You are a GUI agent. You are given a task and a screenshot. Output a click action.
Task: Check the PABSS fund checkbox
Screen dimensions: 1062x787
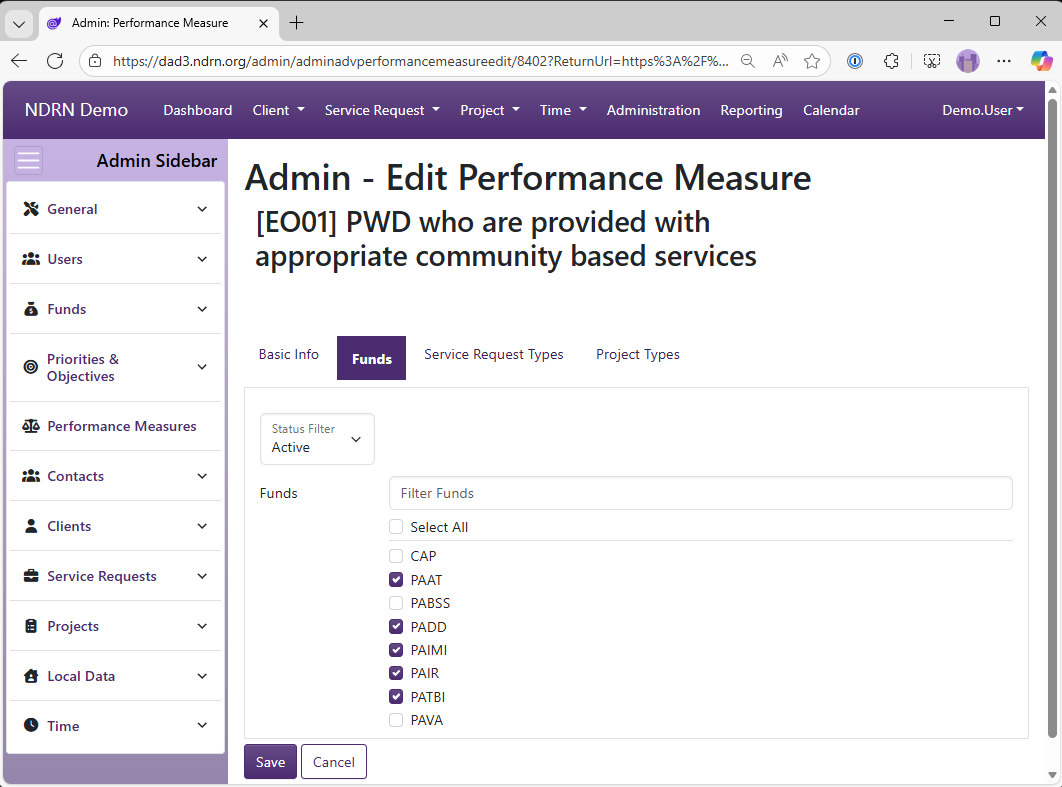click(x=396, y=603)
